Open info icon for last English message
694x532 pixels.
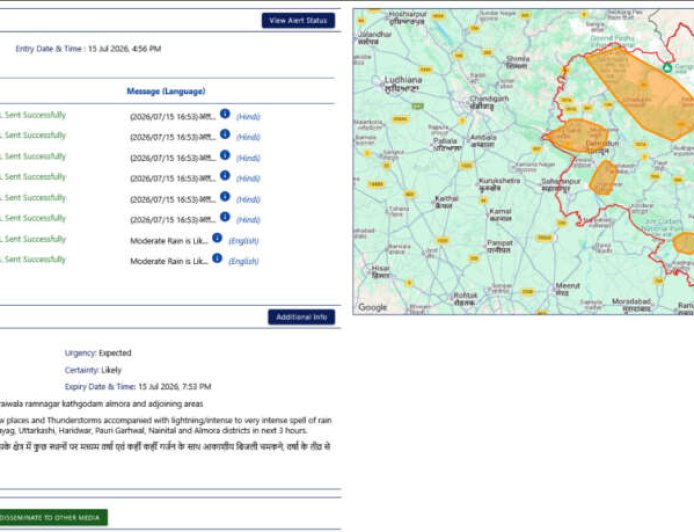(217, 258)
